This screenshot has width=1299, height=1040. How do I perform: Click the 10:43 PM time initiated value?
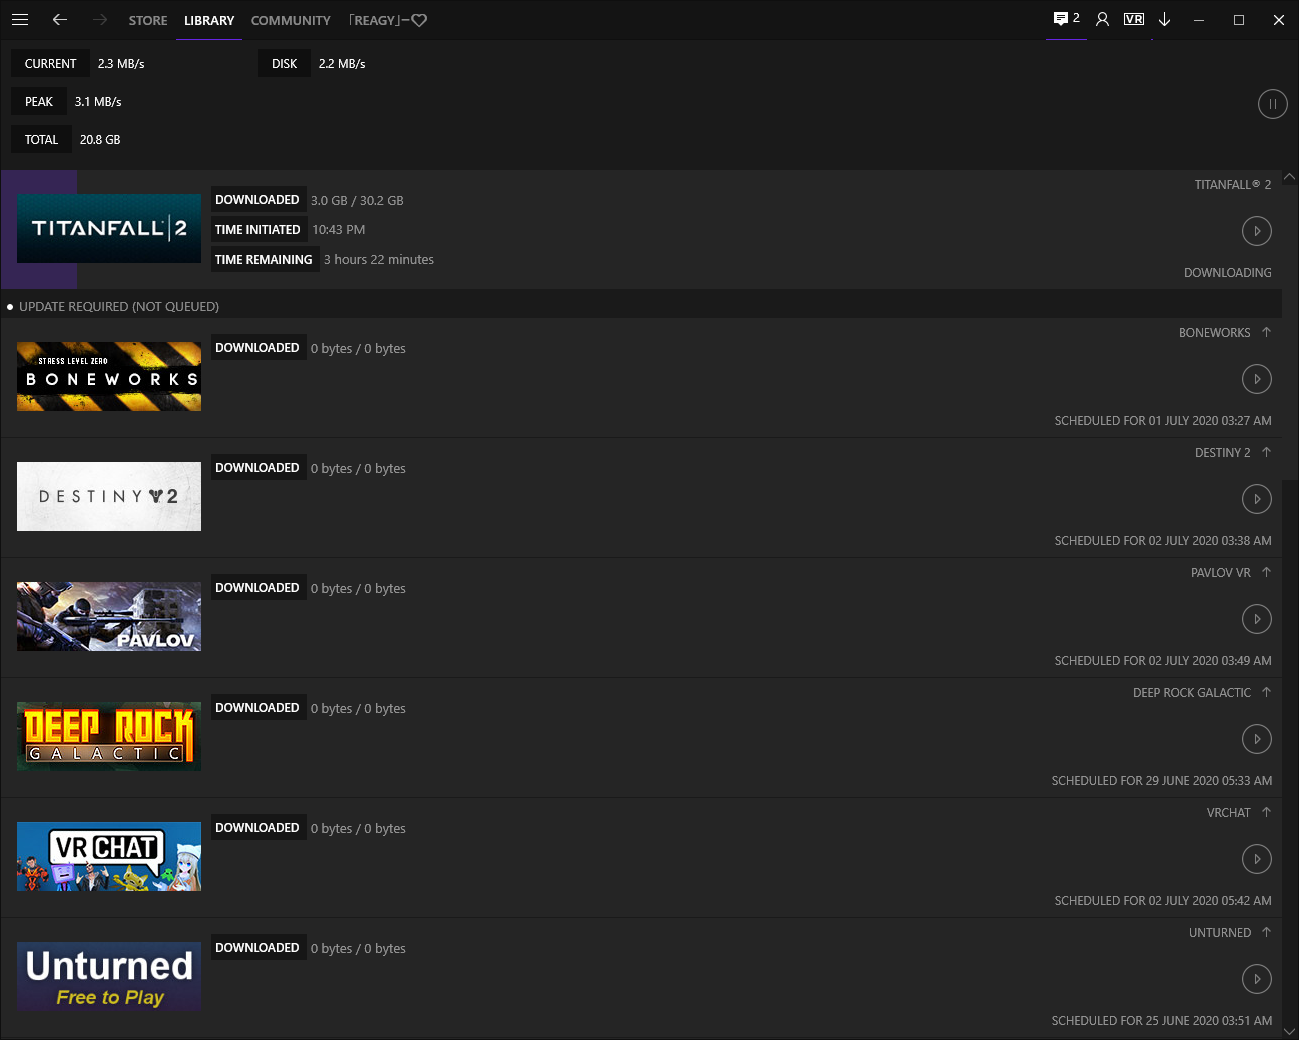339,230
